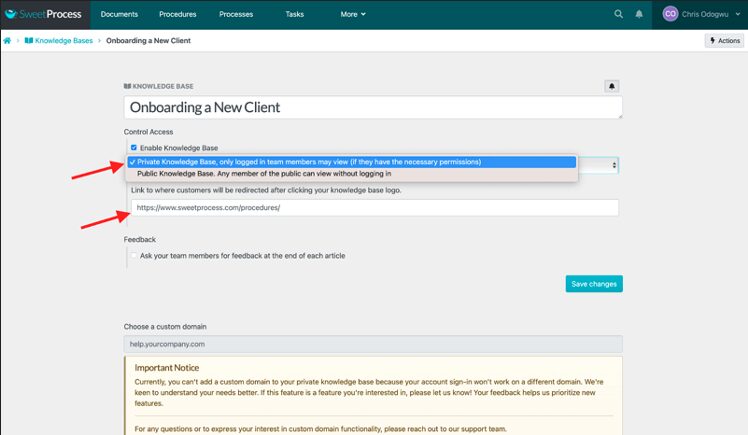
Task: Click the home icon in breadcrumb
Action: pos(8,41)
